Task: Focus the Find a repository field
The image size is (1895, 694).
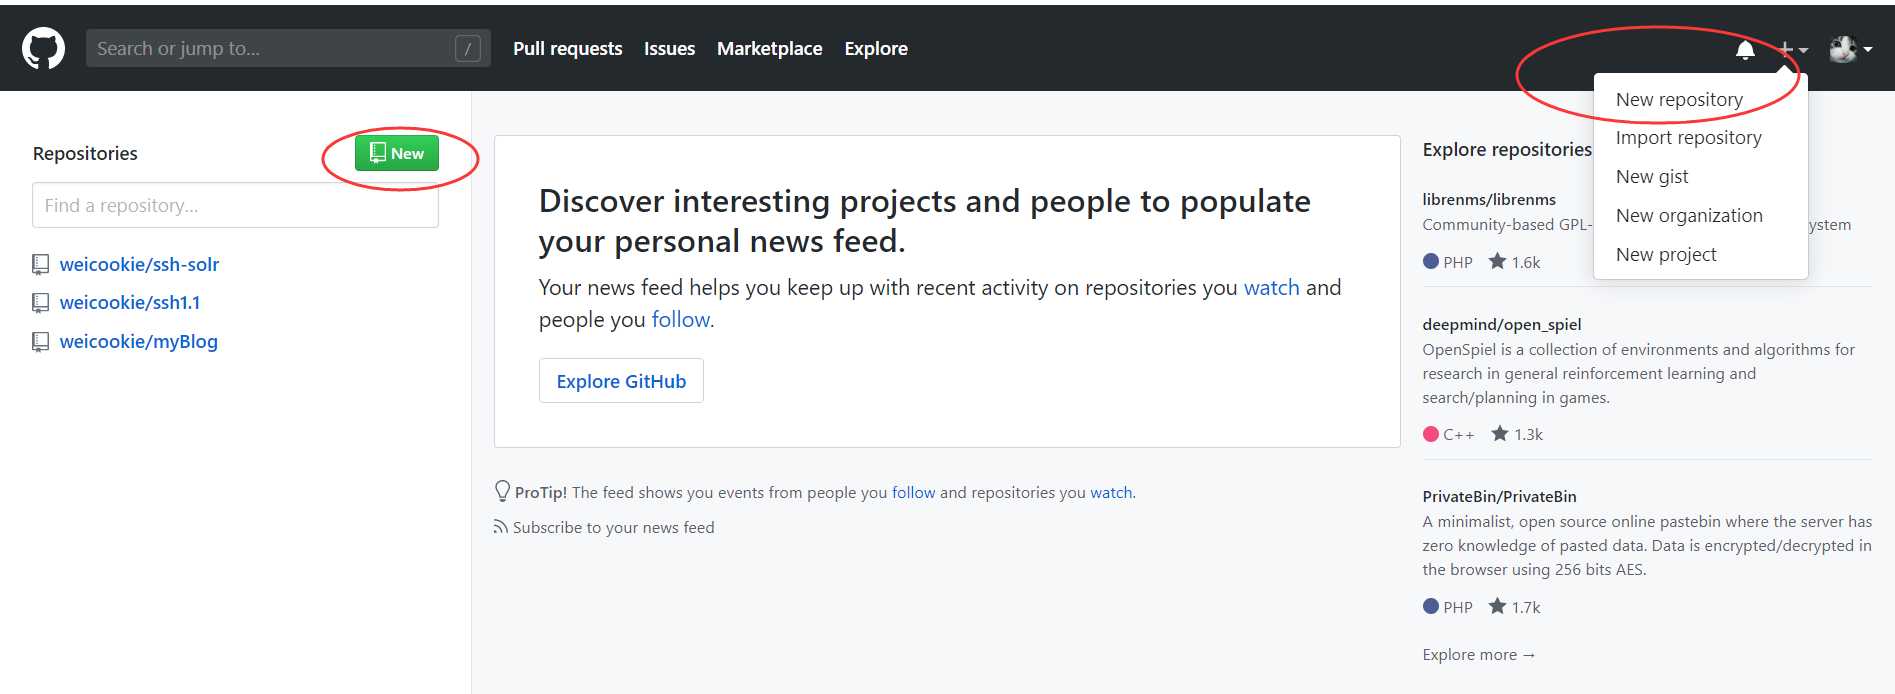Action: 235,205
